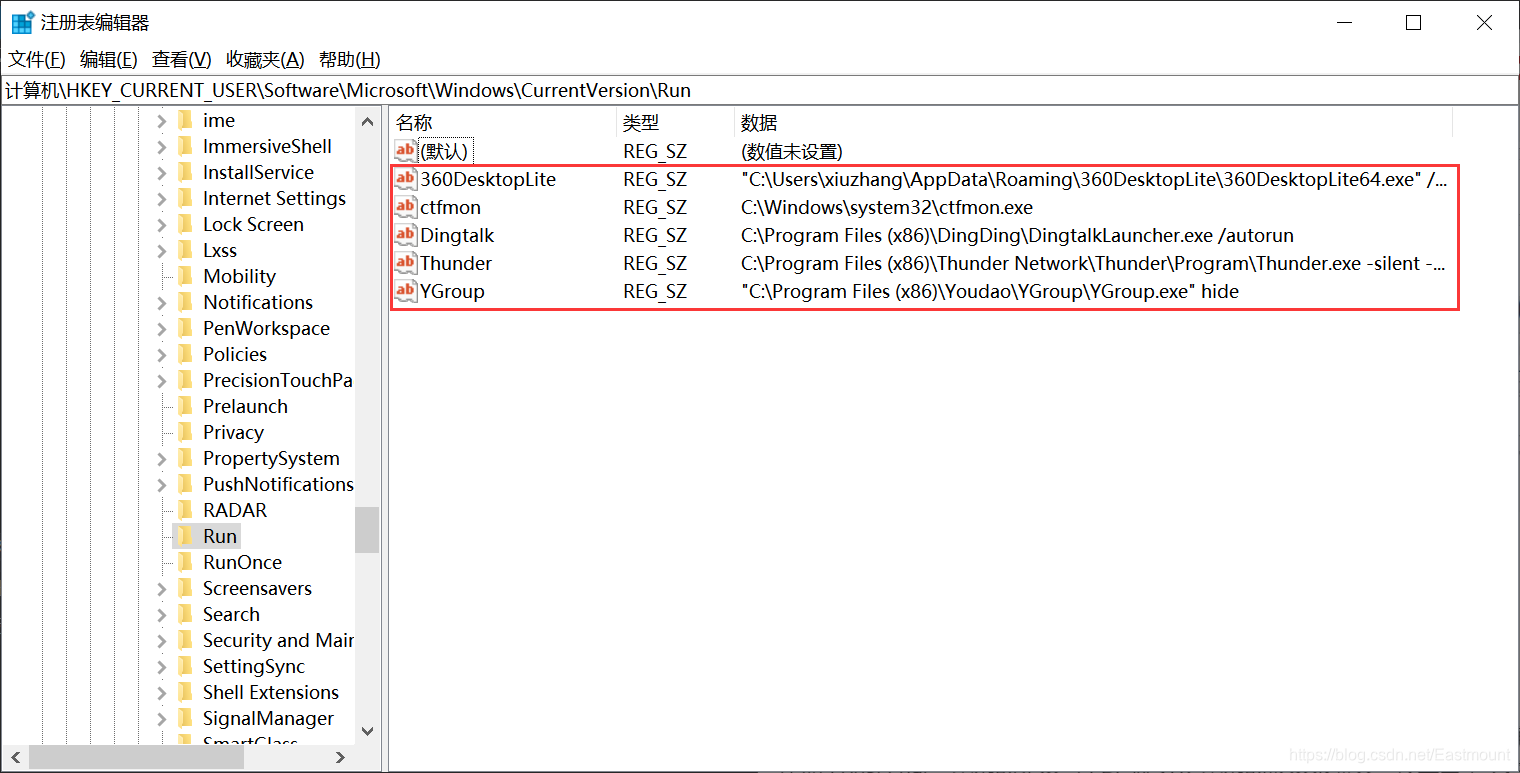Click the folder icon next to Mobility

[x=185, y=277]
